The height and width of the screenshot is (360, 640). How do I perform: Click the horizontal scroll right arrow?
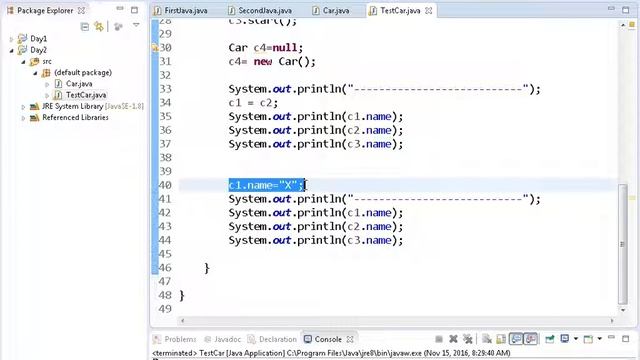click(x=611, y=321)
